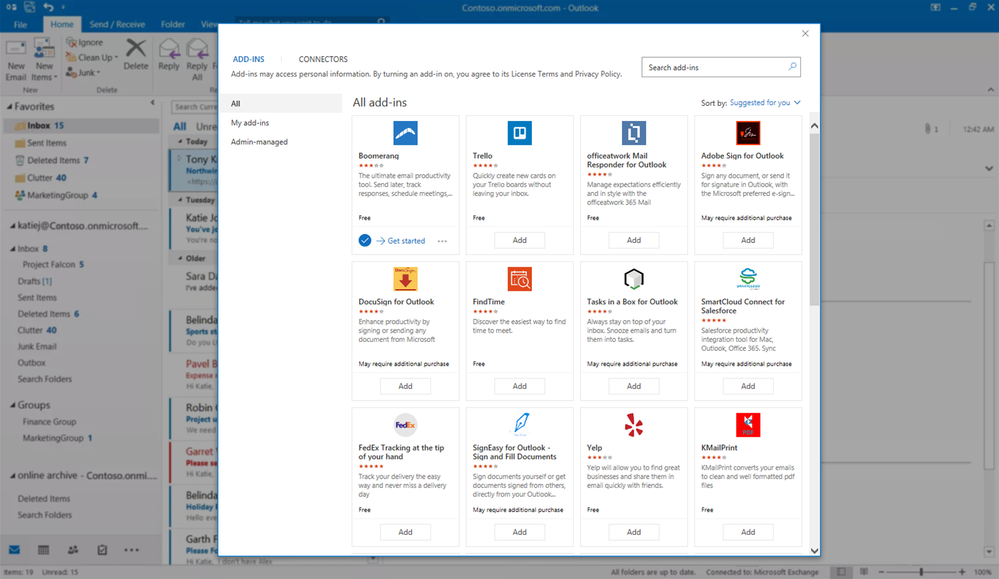Click the Adobe Sign for Outlook icon
Image resolution: width=999 pixels, height=579 pixels.
tap(748, 133)
